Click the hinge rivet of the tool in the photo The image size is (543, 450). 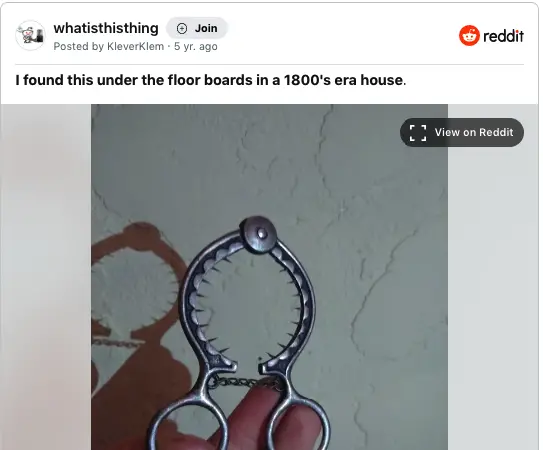pyautogui.click(x=259, y=235)
